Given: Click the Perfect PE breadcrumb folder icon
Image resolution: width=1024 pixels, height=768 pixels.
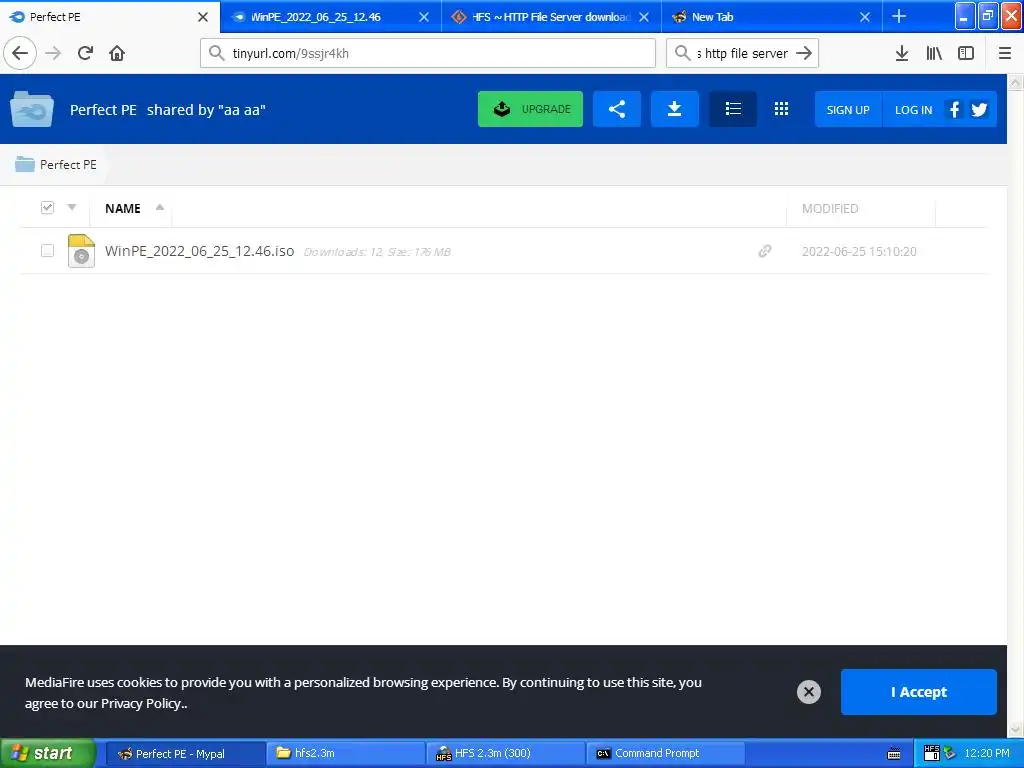Looking at the screenshot, I should click(x=25, y=164).
